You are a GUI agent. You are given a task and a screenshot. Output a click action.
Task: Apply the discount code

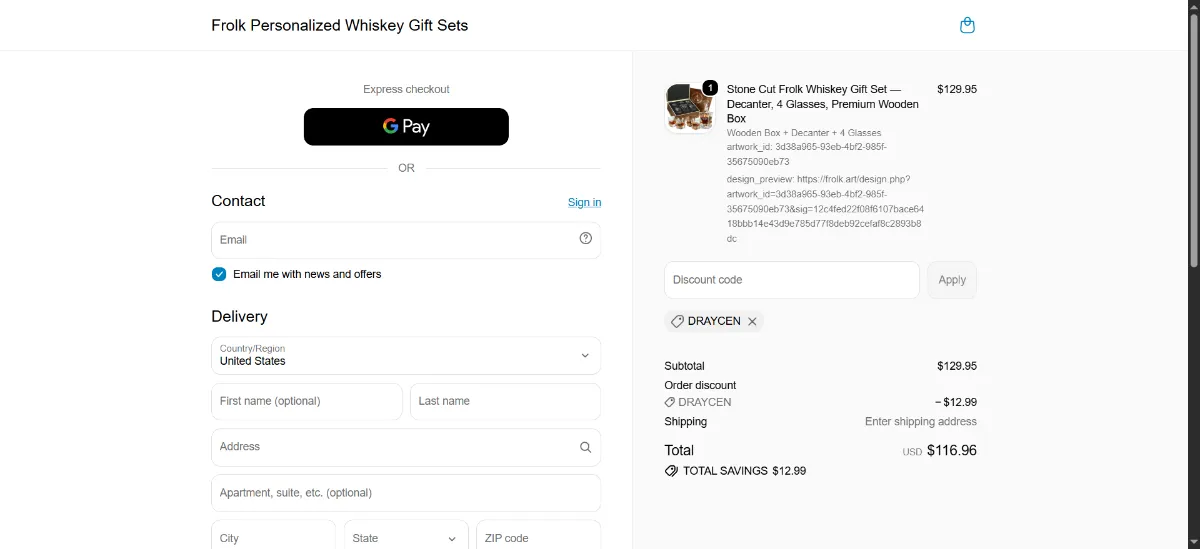tap(952, 280)
